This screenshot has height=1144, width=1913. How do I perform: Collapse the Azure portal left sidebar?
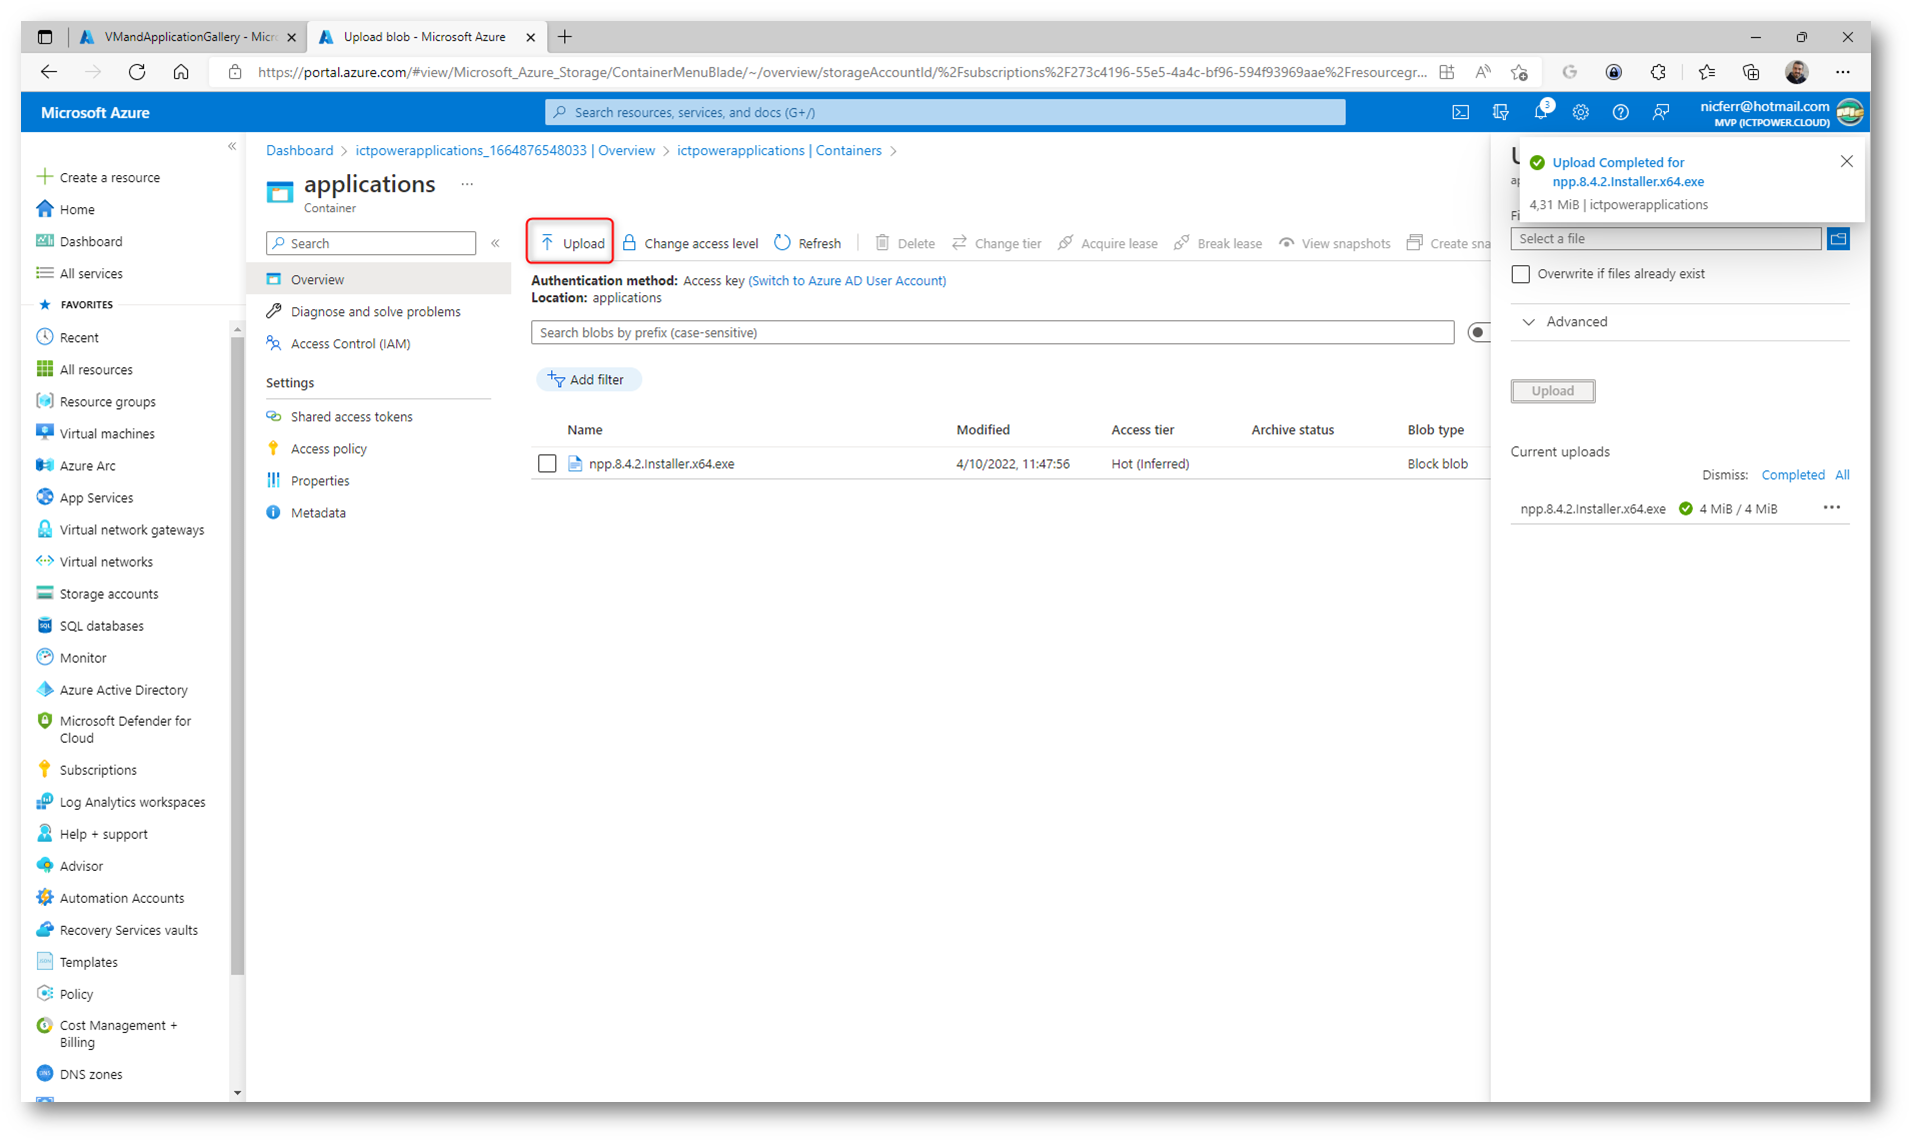(x=232, y=147)
